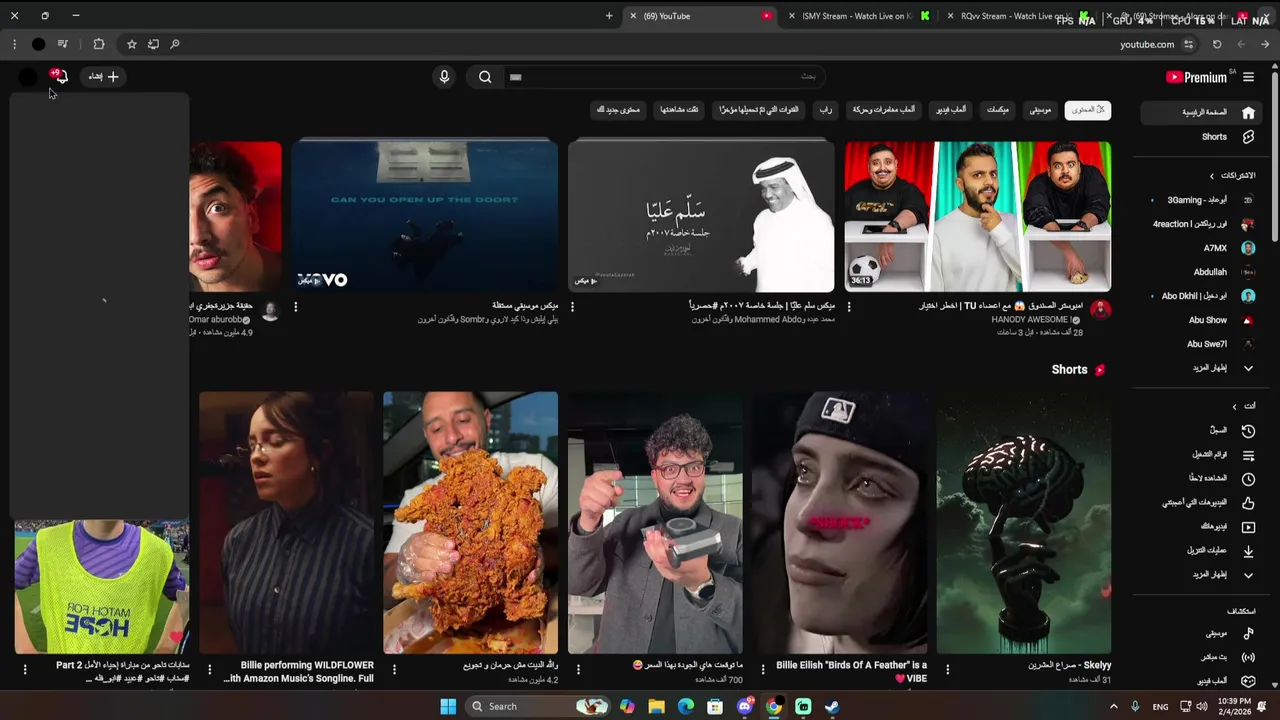Open site info icon beside youtube.com
The image size is (1280, 720).
point(1188,44)
